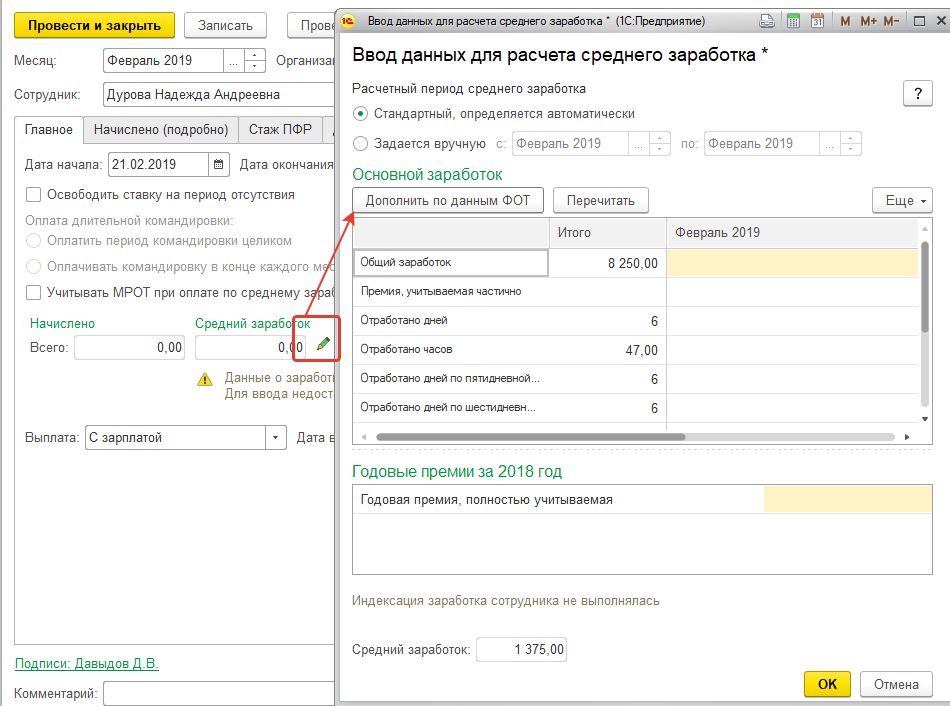Click the Средний заработок field 1 375,00

tap(522, 650)
